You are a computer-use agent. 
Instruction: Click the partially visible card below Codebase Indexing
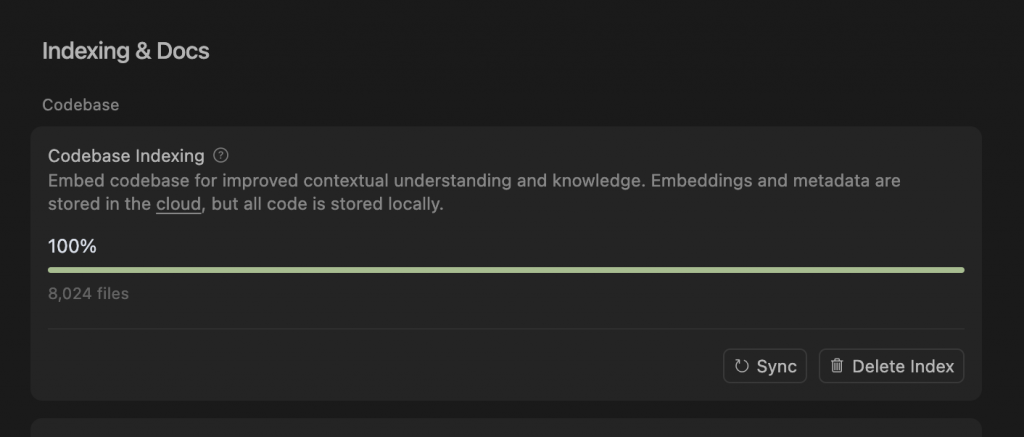506,428
